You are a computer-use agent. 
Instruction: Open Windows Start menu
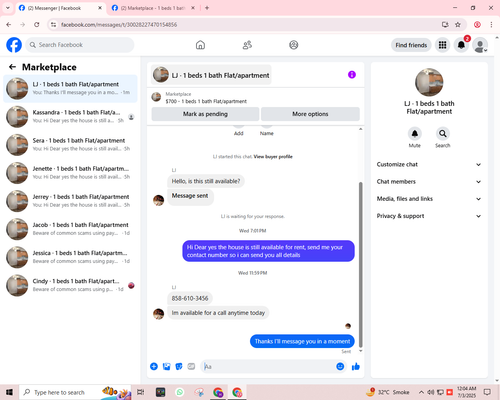[9, 392]
